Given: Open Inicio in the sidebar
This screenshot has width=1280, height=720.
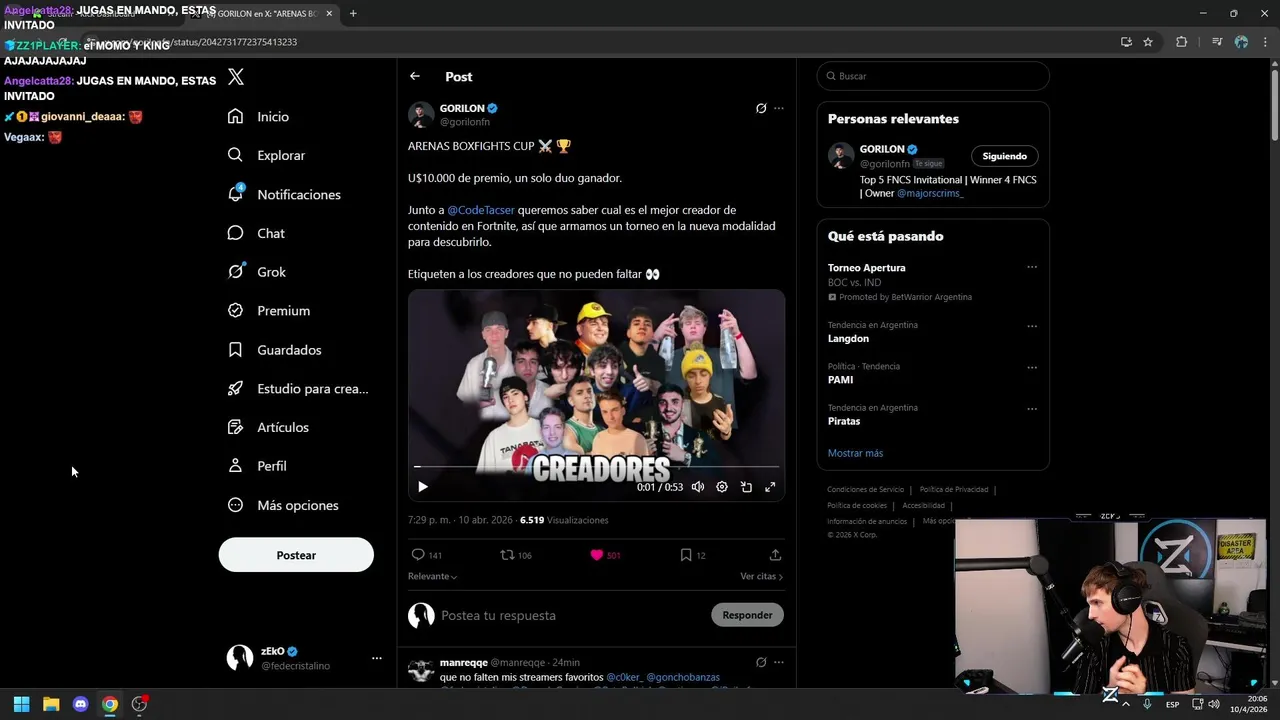Looking at the screenshot, I should tap(258, 116).
